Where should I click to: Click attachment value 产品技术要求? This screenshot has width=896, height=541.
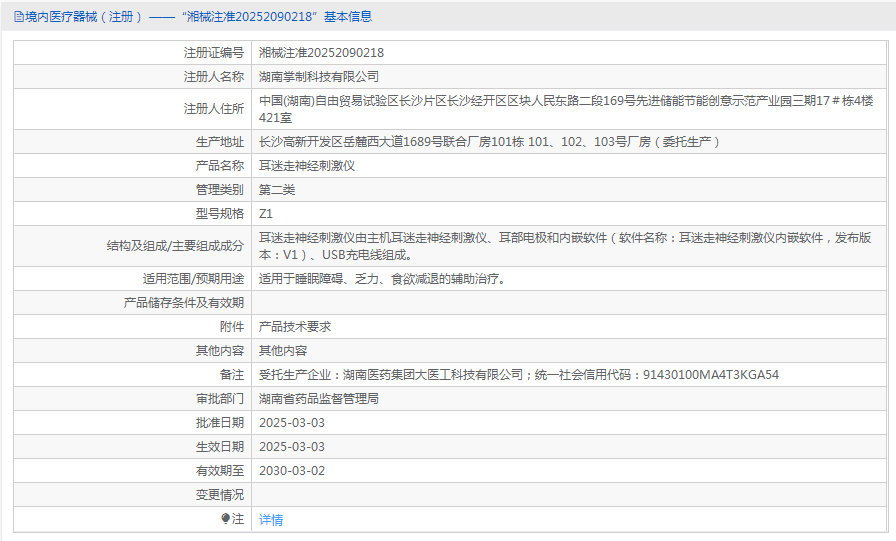pos(295,327)
